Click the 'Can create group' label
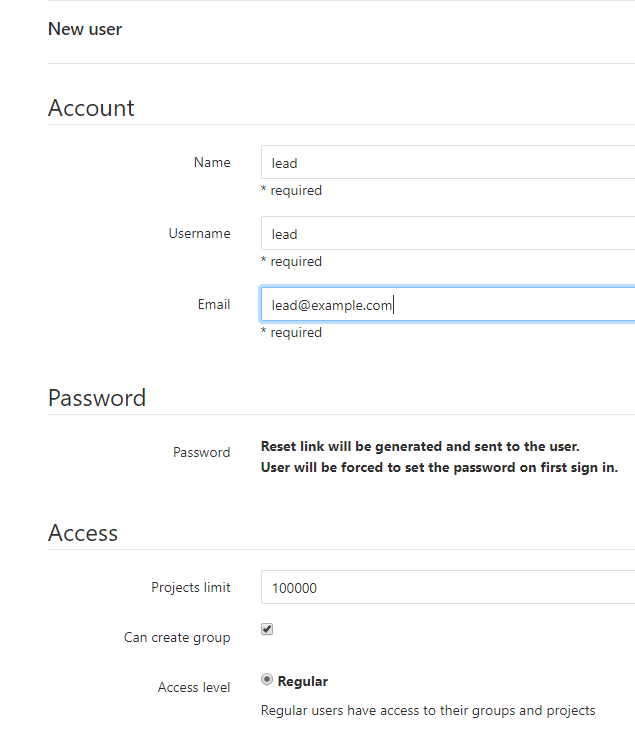635x738 pixels. point(177,637)
